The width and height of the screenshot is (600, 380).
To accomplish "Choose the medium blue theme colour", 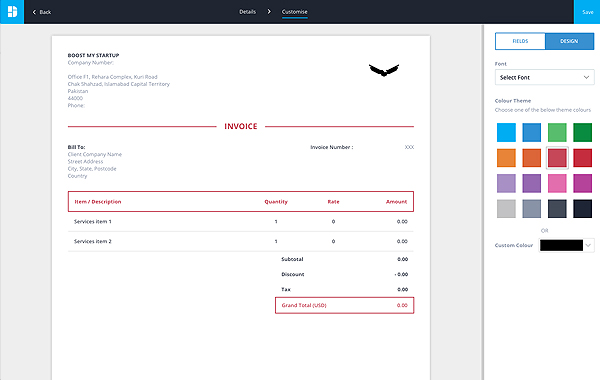I will point(532,132).
